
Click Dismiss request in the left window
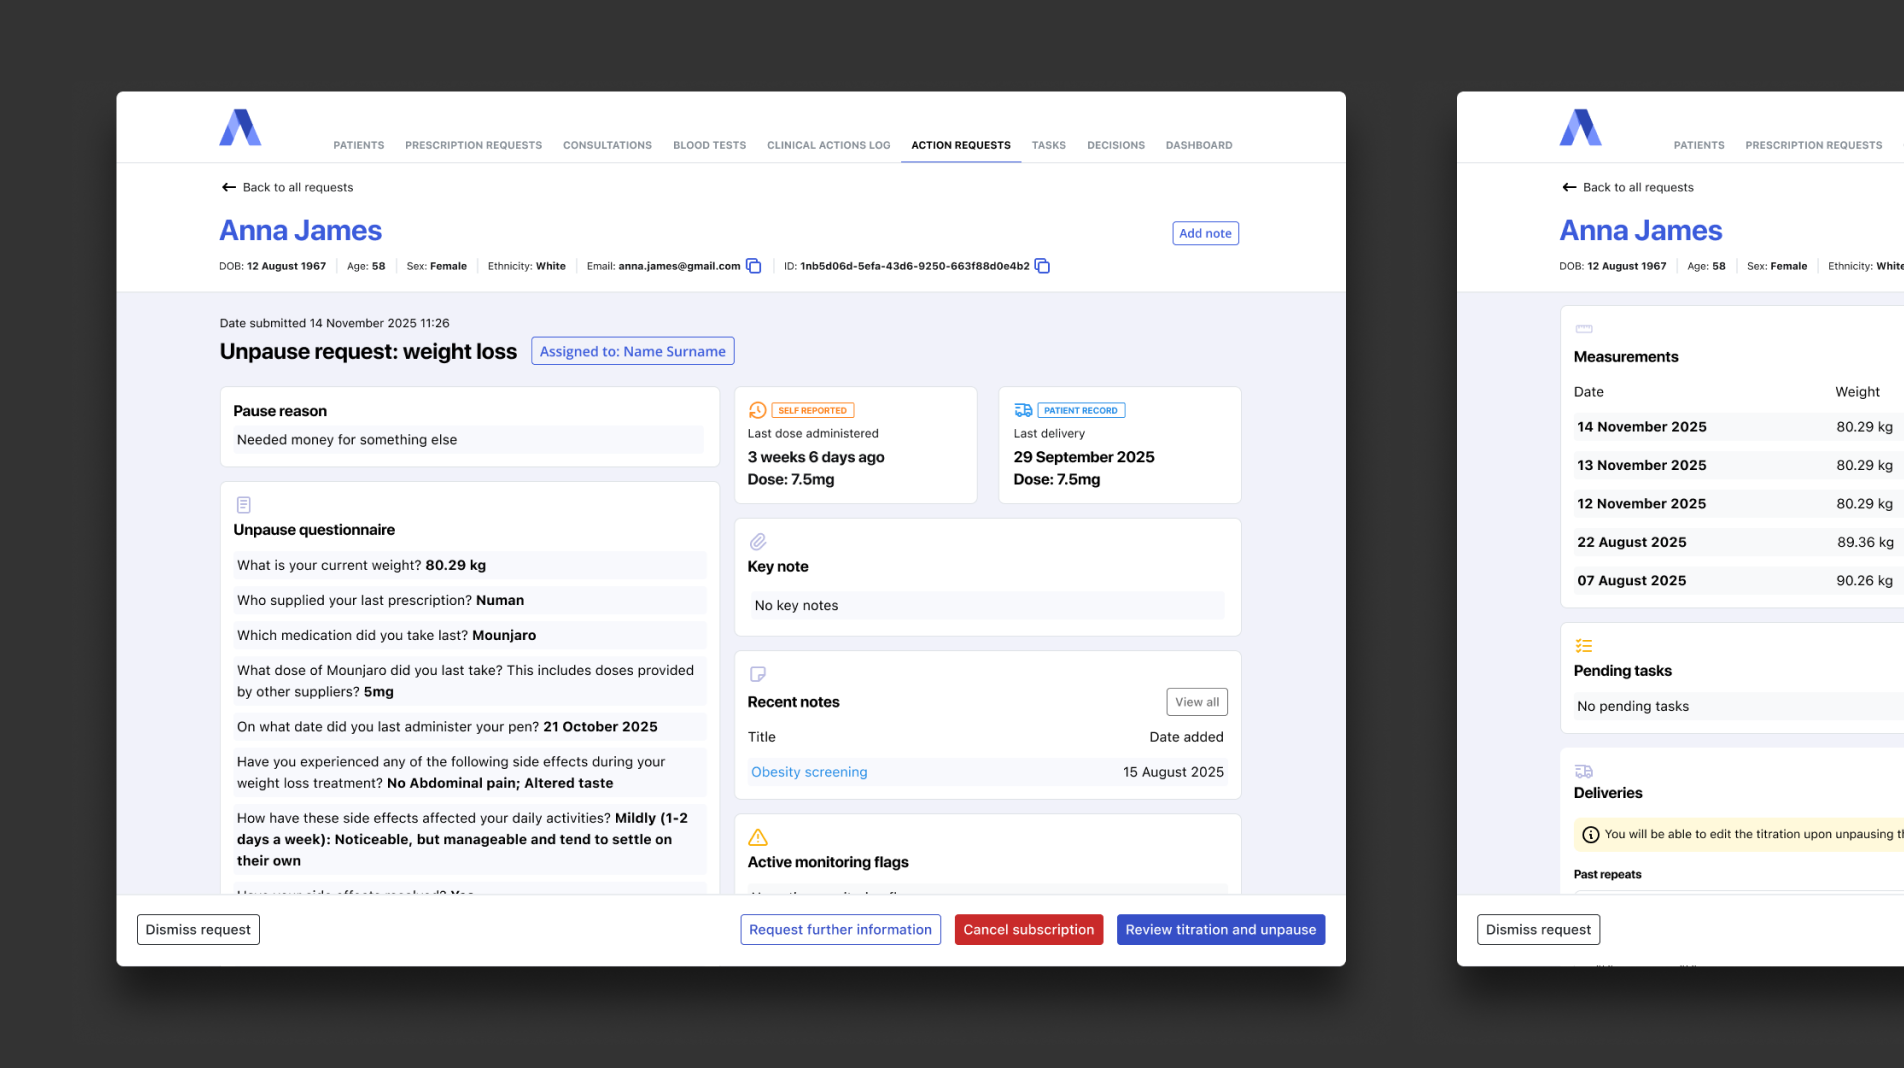[198, 930]
